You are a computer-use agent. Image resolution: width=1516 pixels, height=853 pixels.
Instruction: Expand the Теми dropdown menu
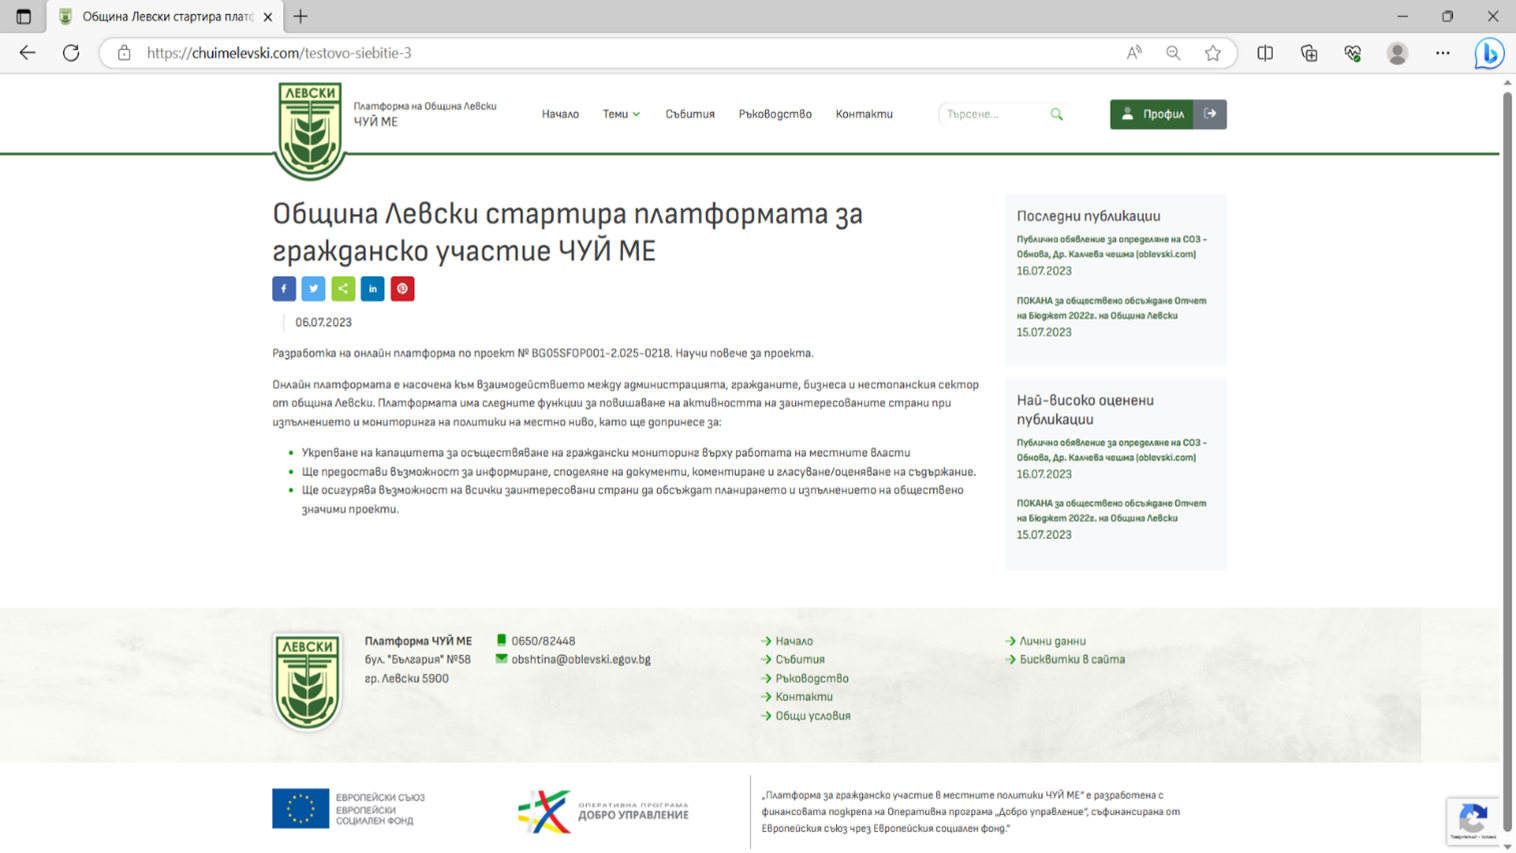(x=621, y=114)
